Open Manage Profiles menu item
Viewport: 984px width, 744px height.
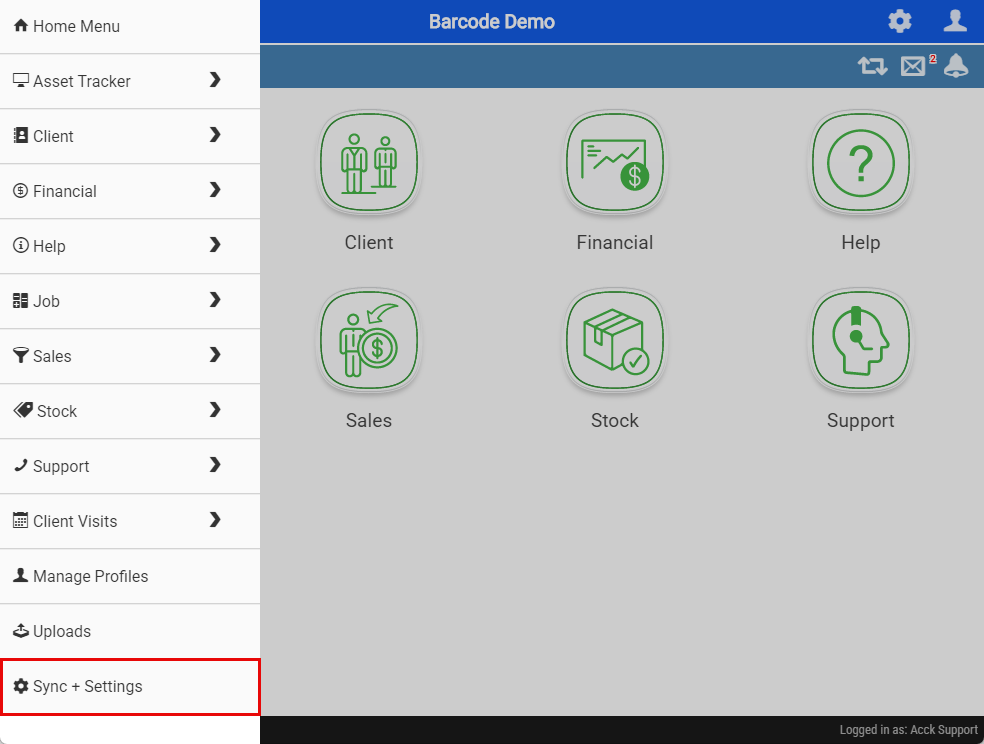(x=130, y=577)
